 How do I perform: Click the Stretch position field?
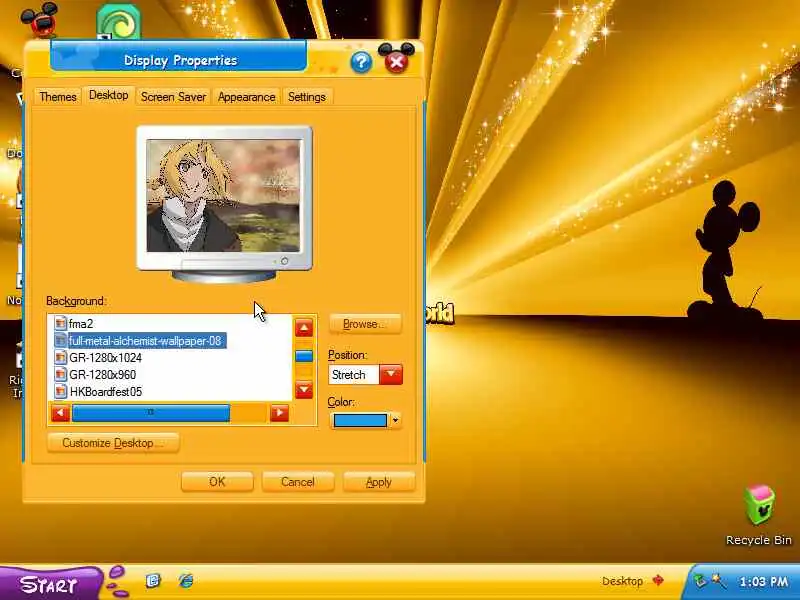point(354,374)
